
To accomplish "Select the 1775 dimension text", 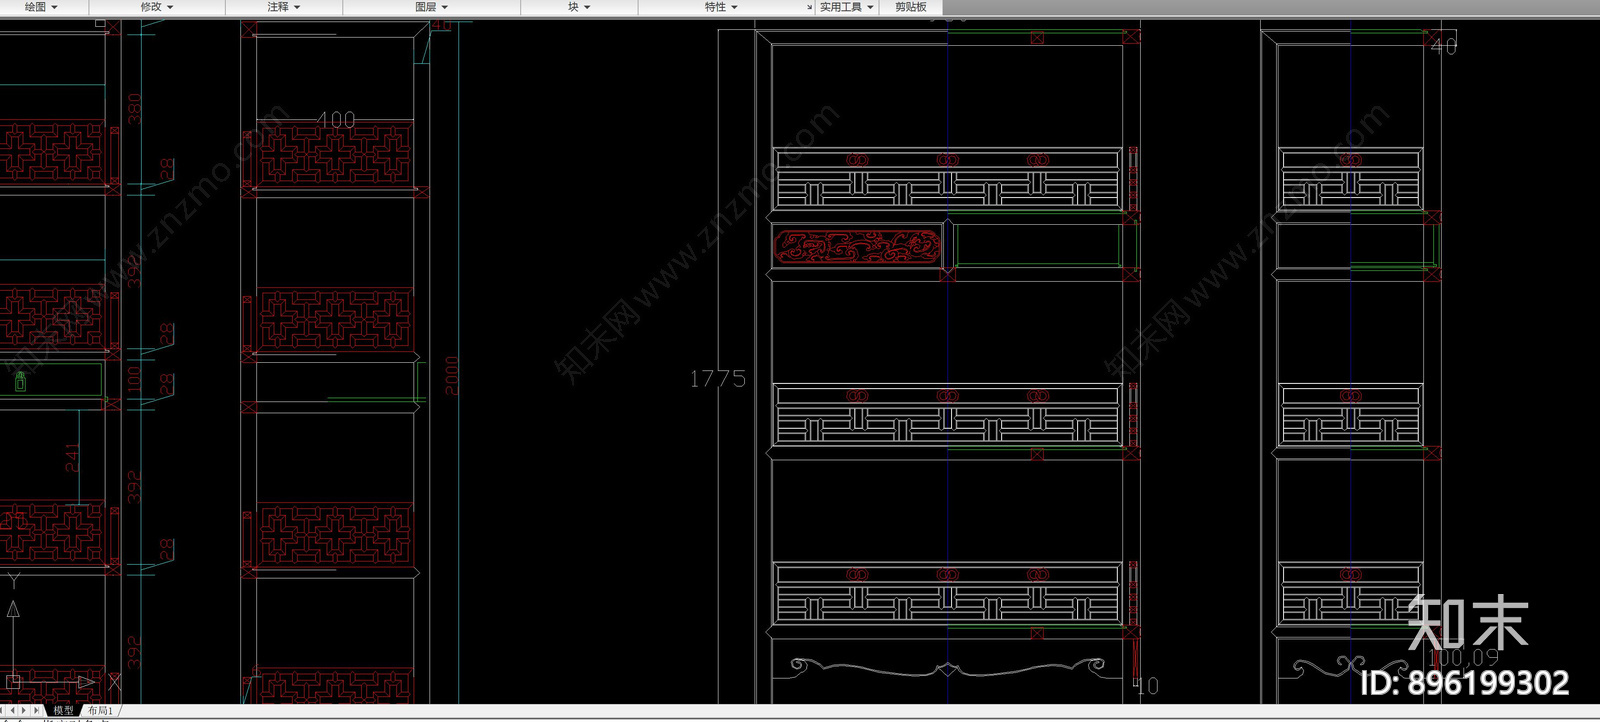I will pyautogui.click(x=717, y=379).
